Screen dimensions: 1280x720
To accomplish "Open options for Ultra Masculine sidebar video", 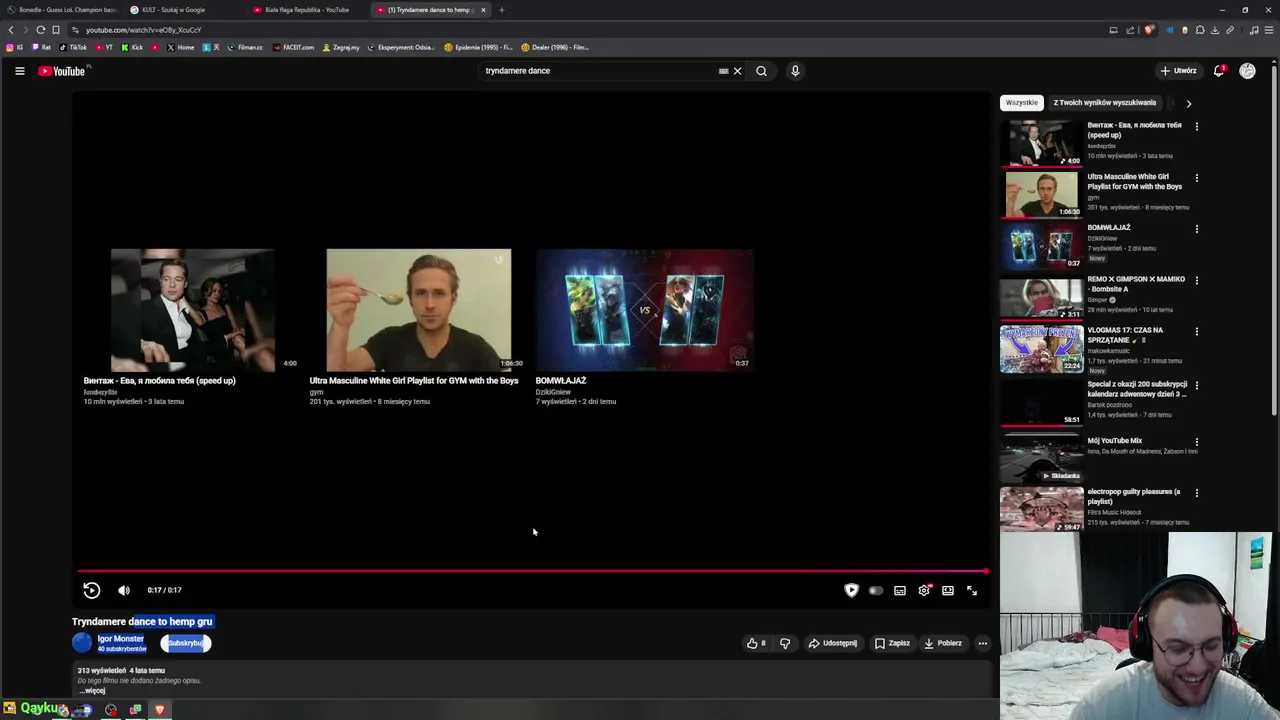I will (1196, 178).
